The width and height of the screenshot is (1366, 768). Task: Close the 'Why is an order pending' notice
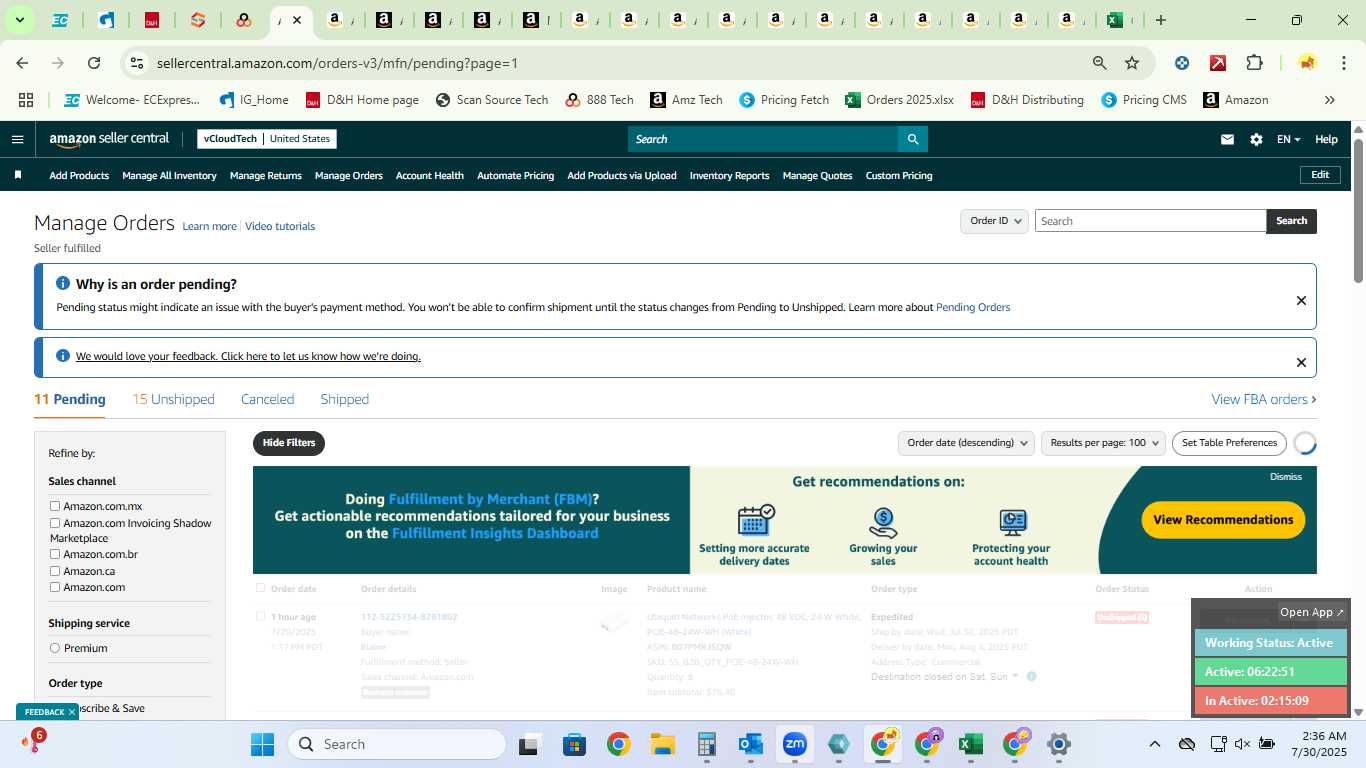pos(1301,300)
